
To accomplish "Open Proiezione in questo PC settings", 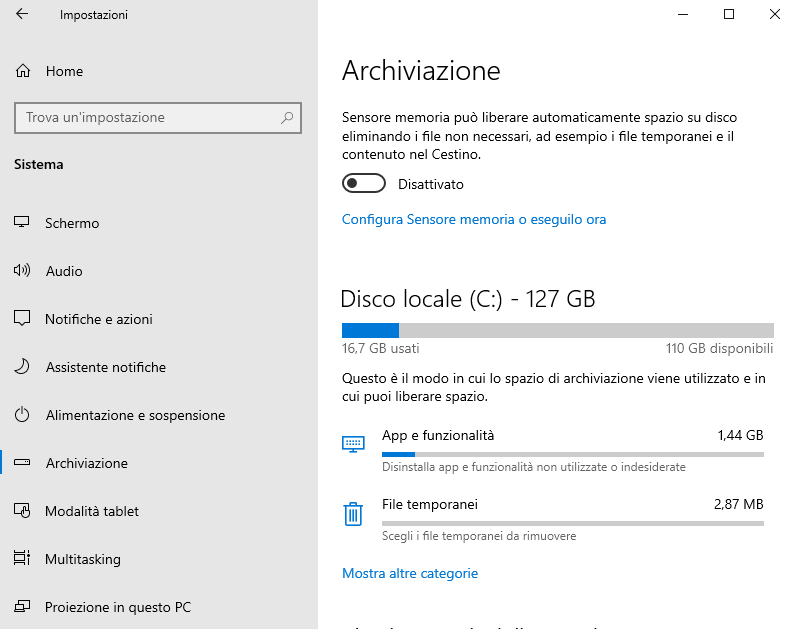I will (117, 607).
